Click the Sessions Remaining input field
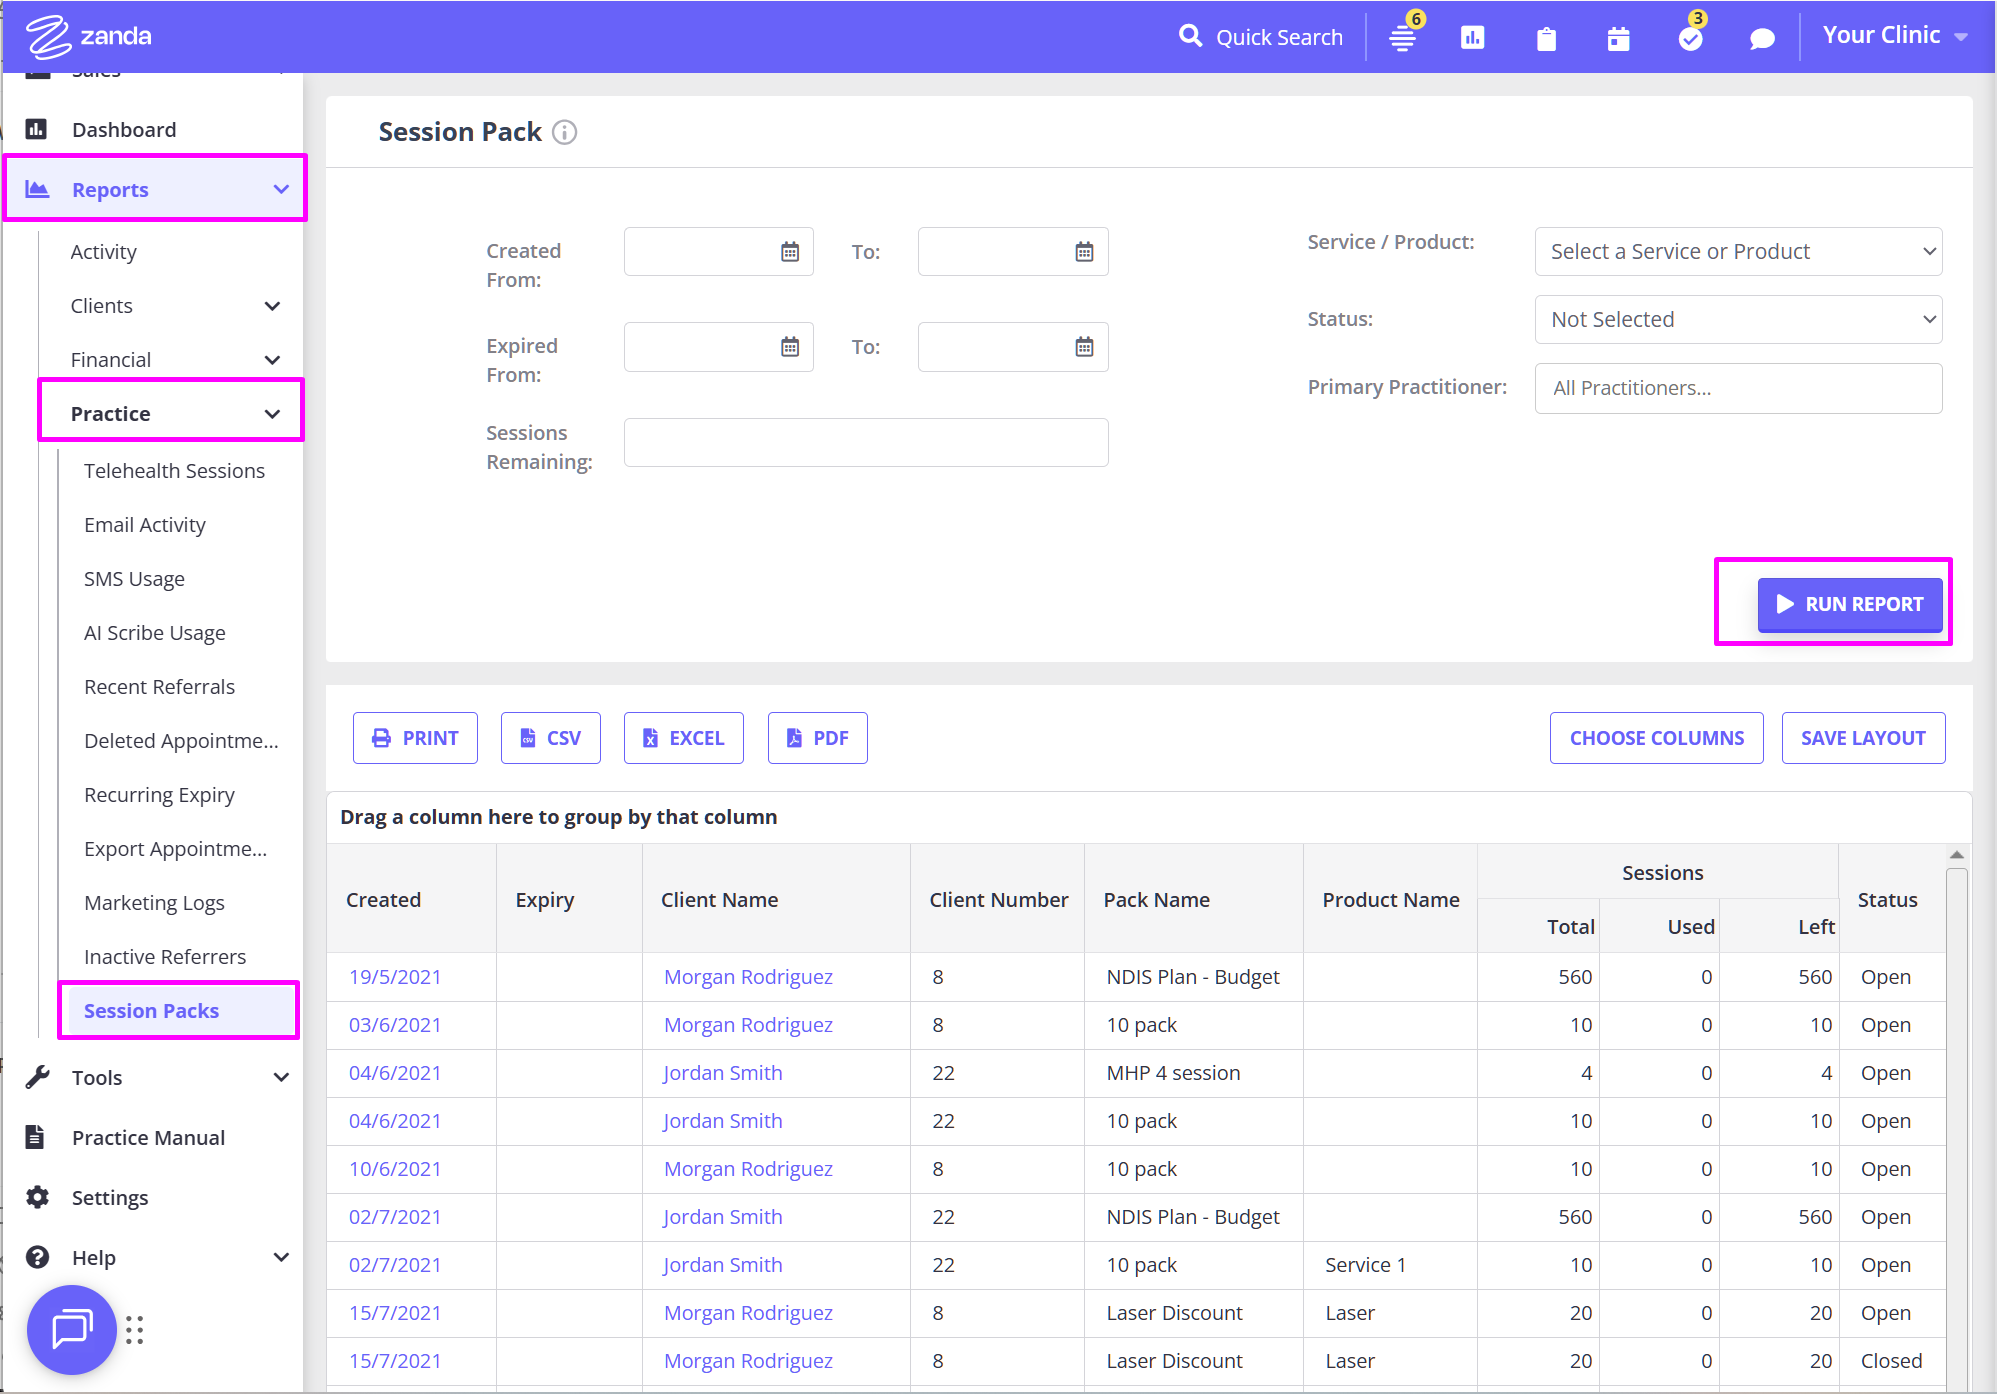Viewport: 1997px width, 1394px height. pos(865,443)
